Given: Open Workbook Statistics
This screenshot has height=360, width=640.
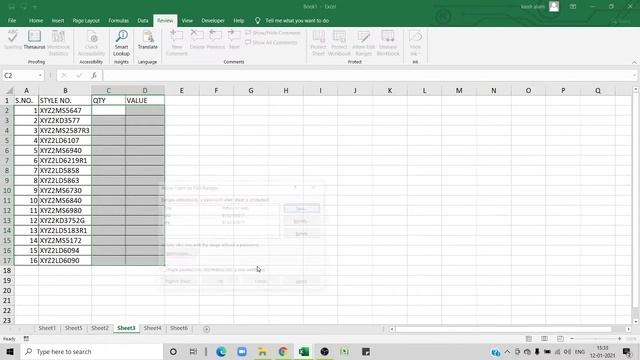Looking at the screenshot, I should (x=58, y=42).
